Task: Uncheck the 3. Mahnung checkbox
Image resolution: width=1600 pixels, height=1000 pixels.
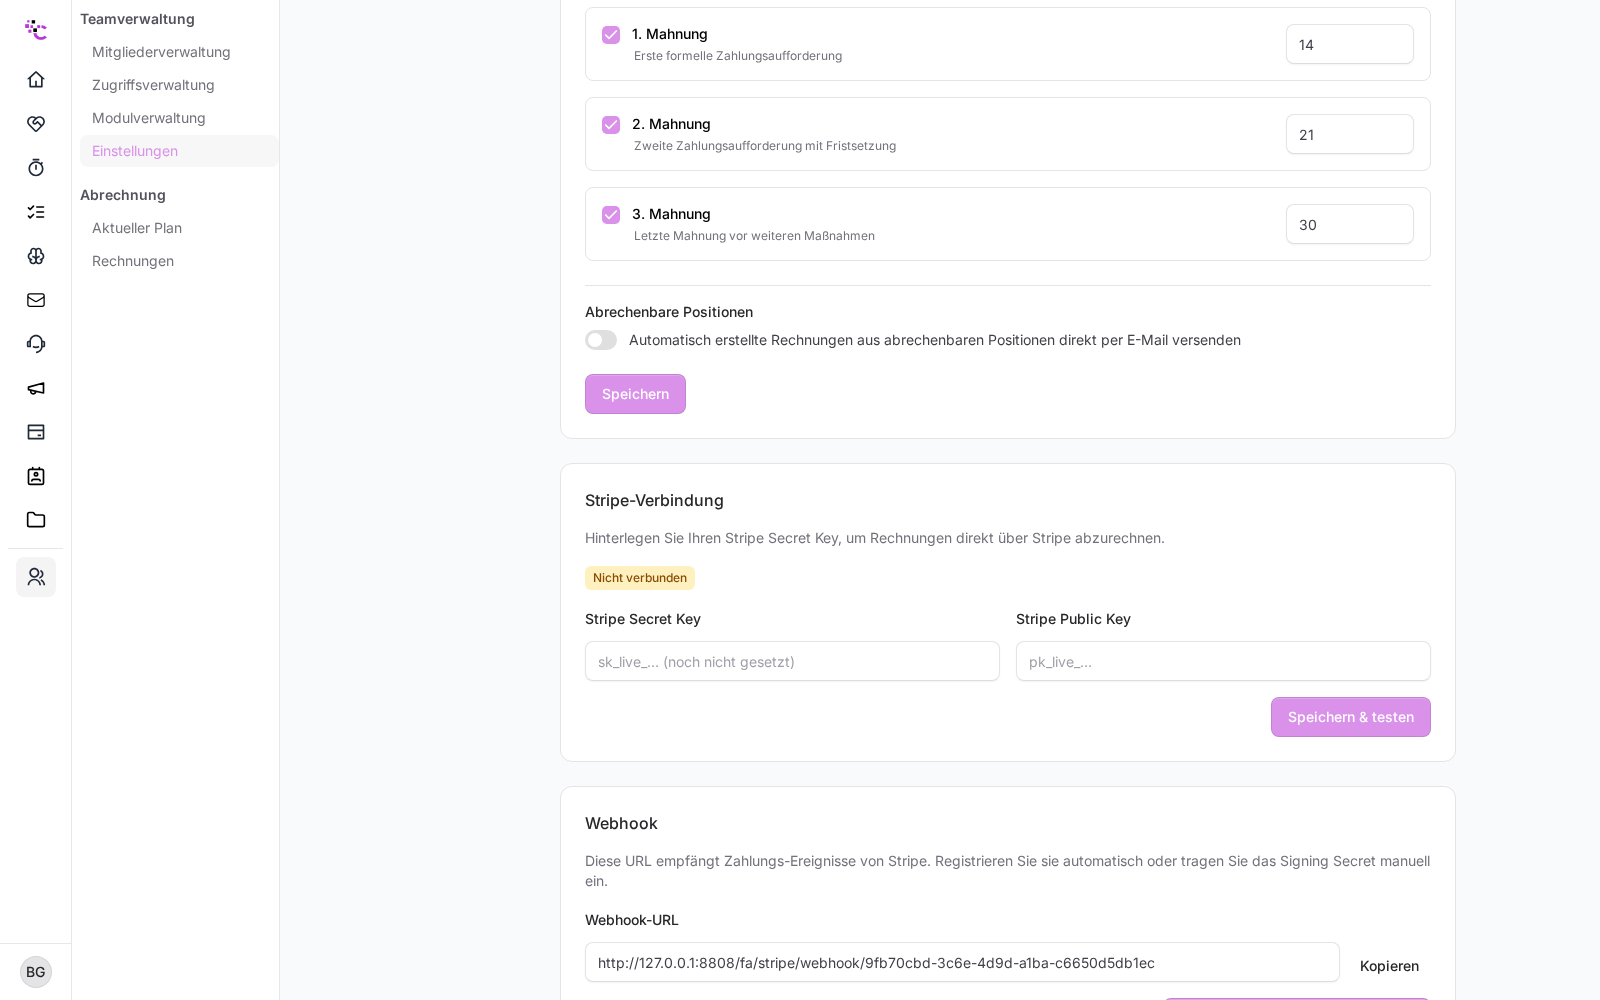Action: [x=611, y=215]
